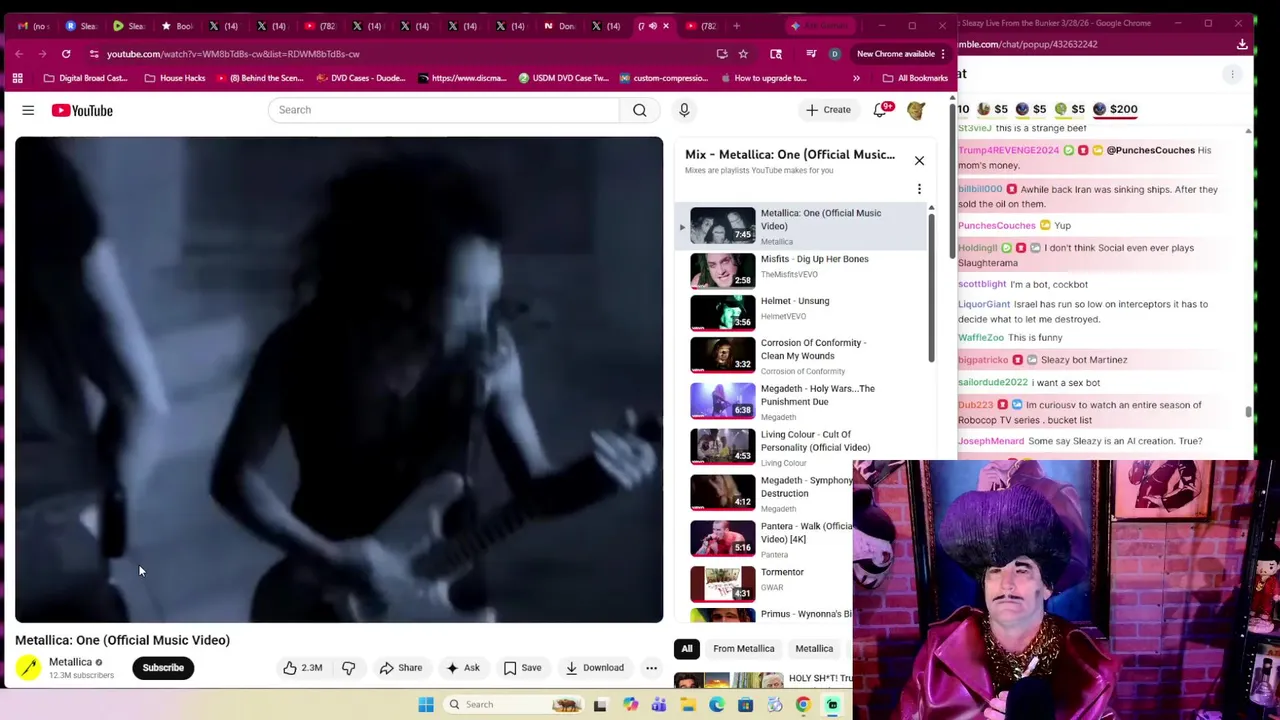Open YouTube notifications bell

pos(880,110)
